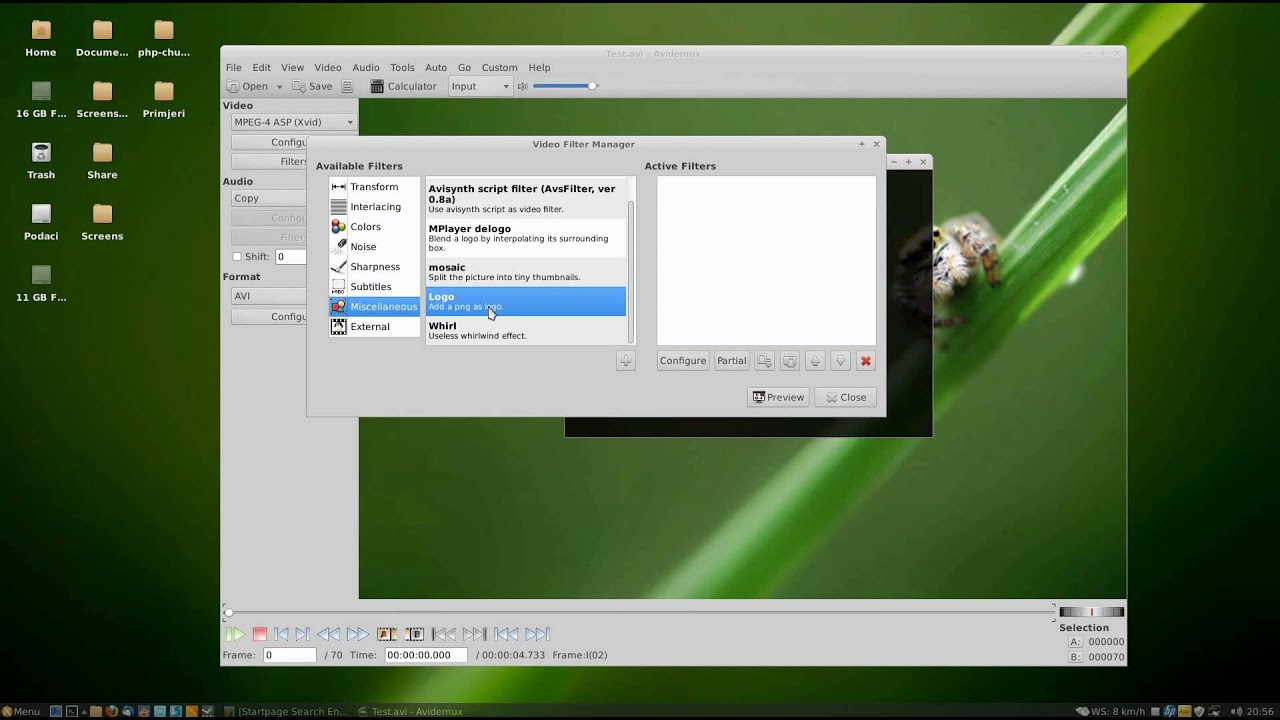Image resolution: width=1280 pixels, height=720 pixels.
Task: Open the Custom menu
Action: (500, 68)
